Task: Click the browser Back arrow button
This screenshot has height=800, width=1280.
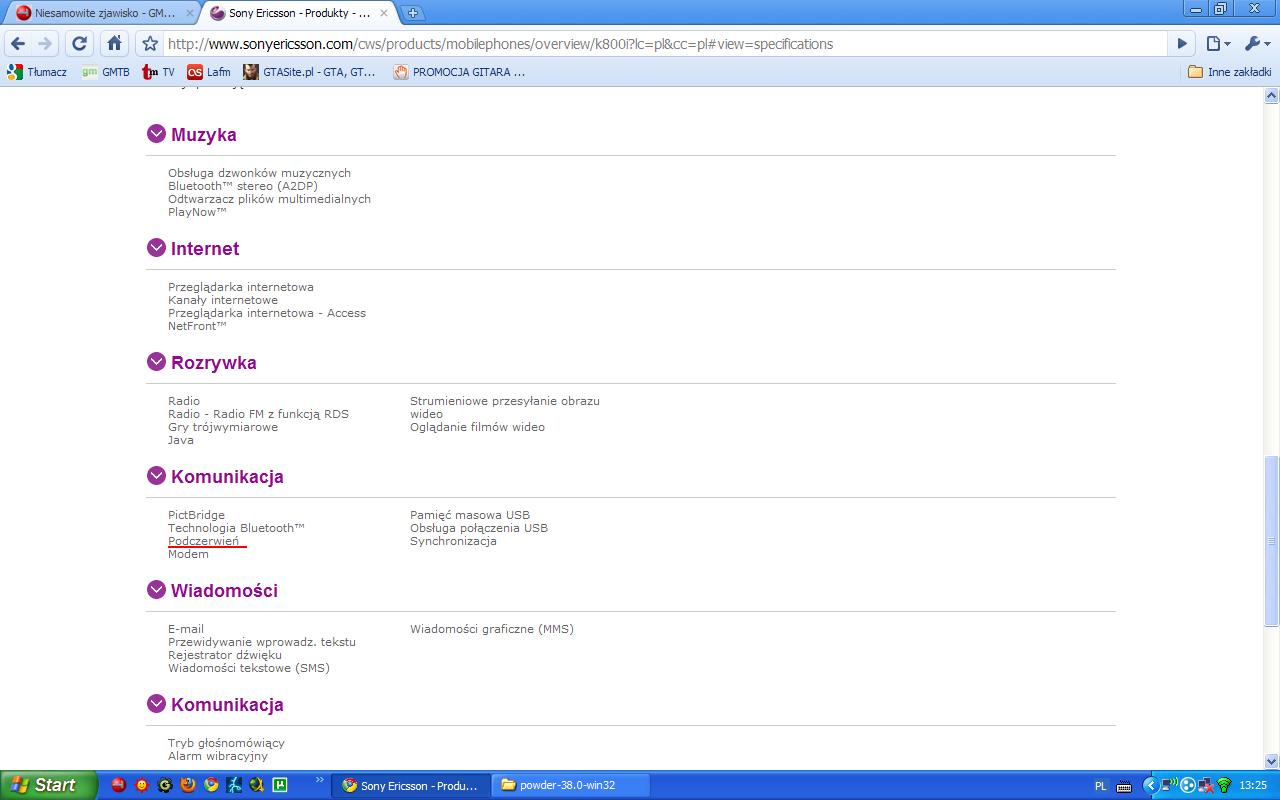Action: pyautogui.click(x=18, y=44)
